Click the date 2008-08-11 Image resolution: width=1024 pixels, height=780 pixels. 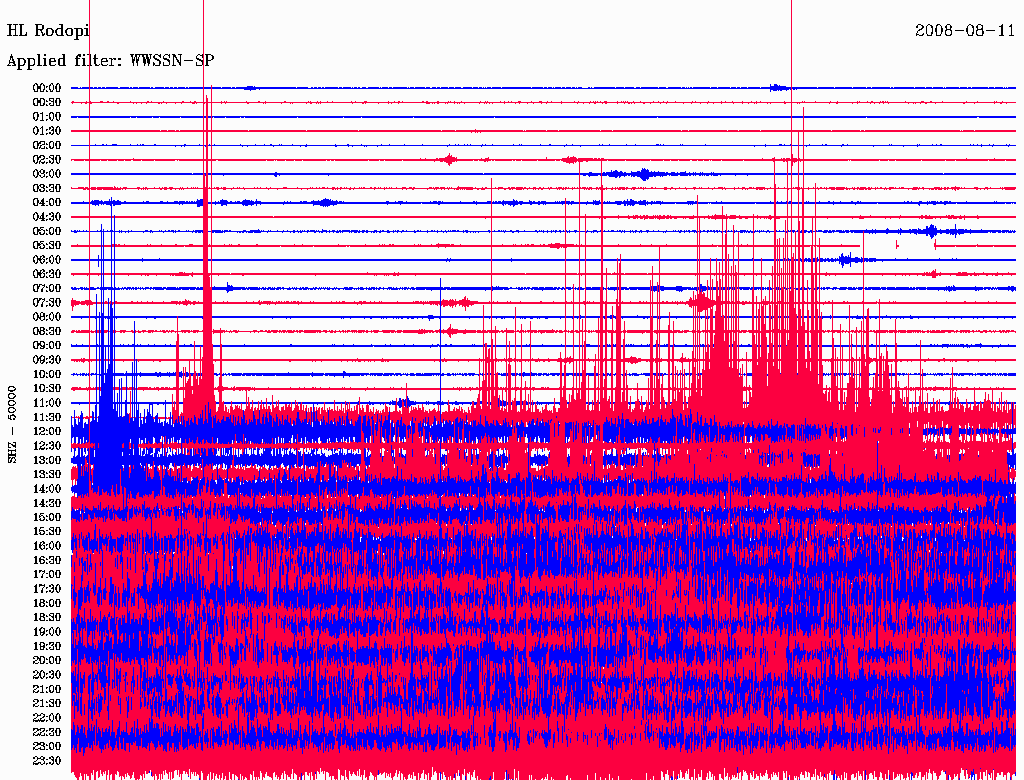965,31
